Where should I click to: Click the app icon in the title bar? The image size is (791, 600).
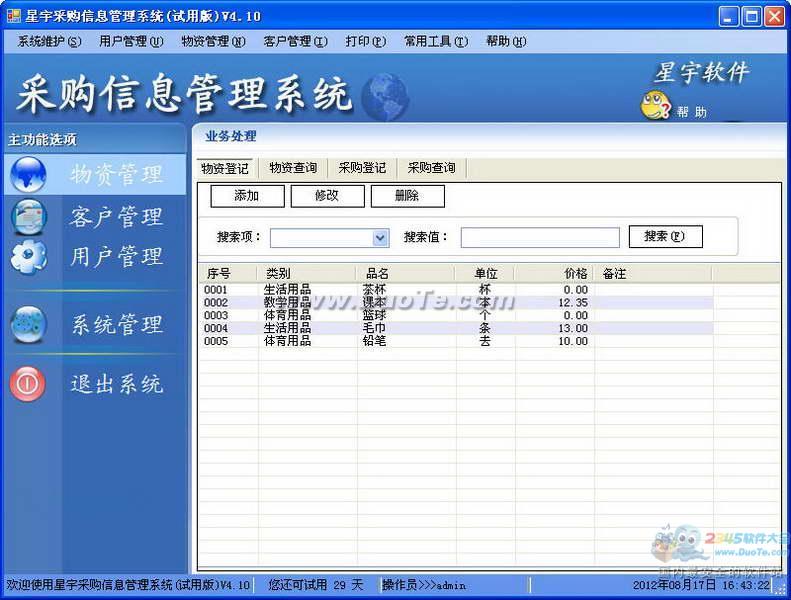14,16
